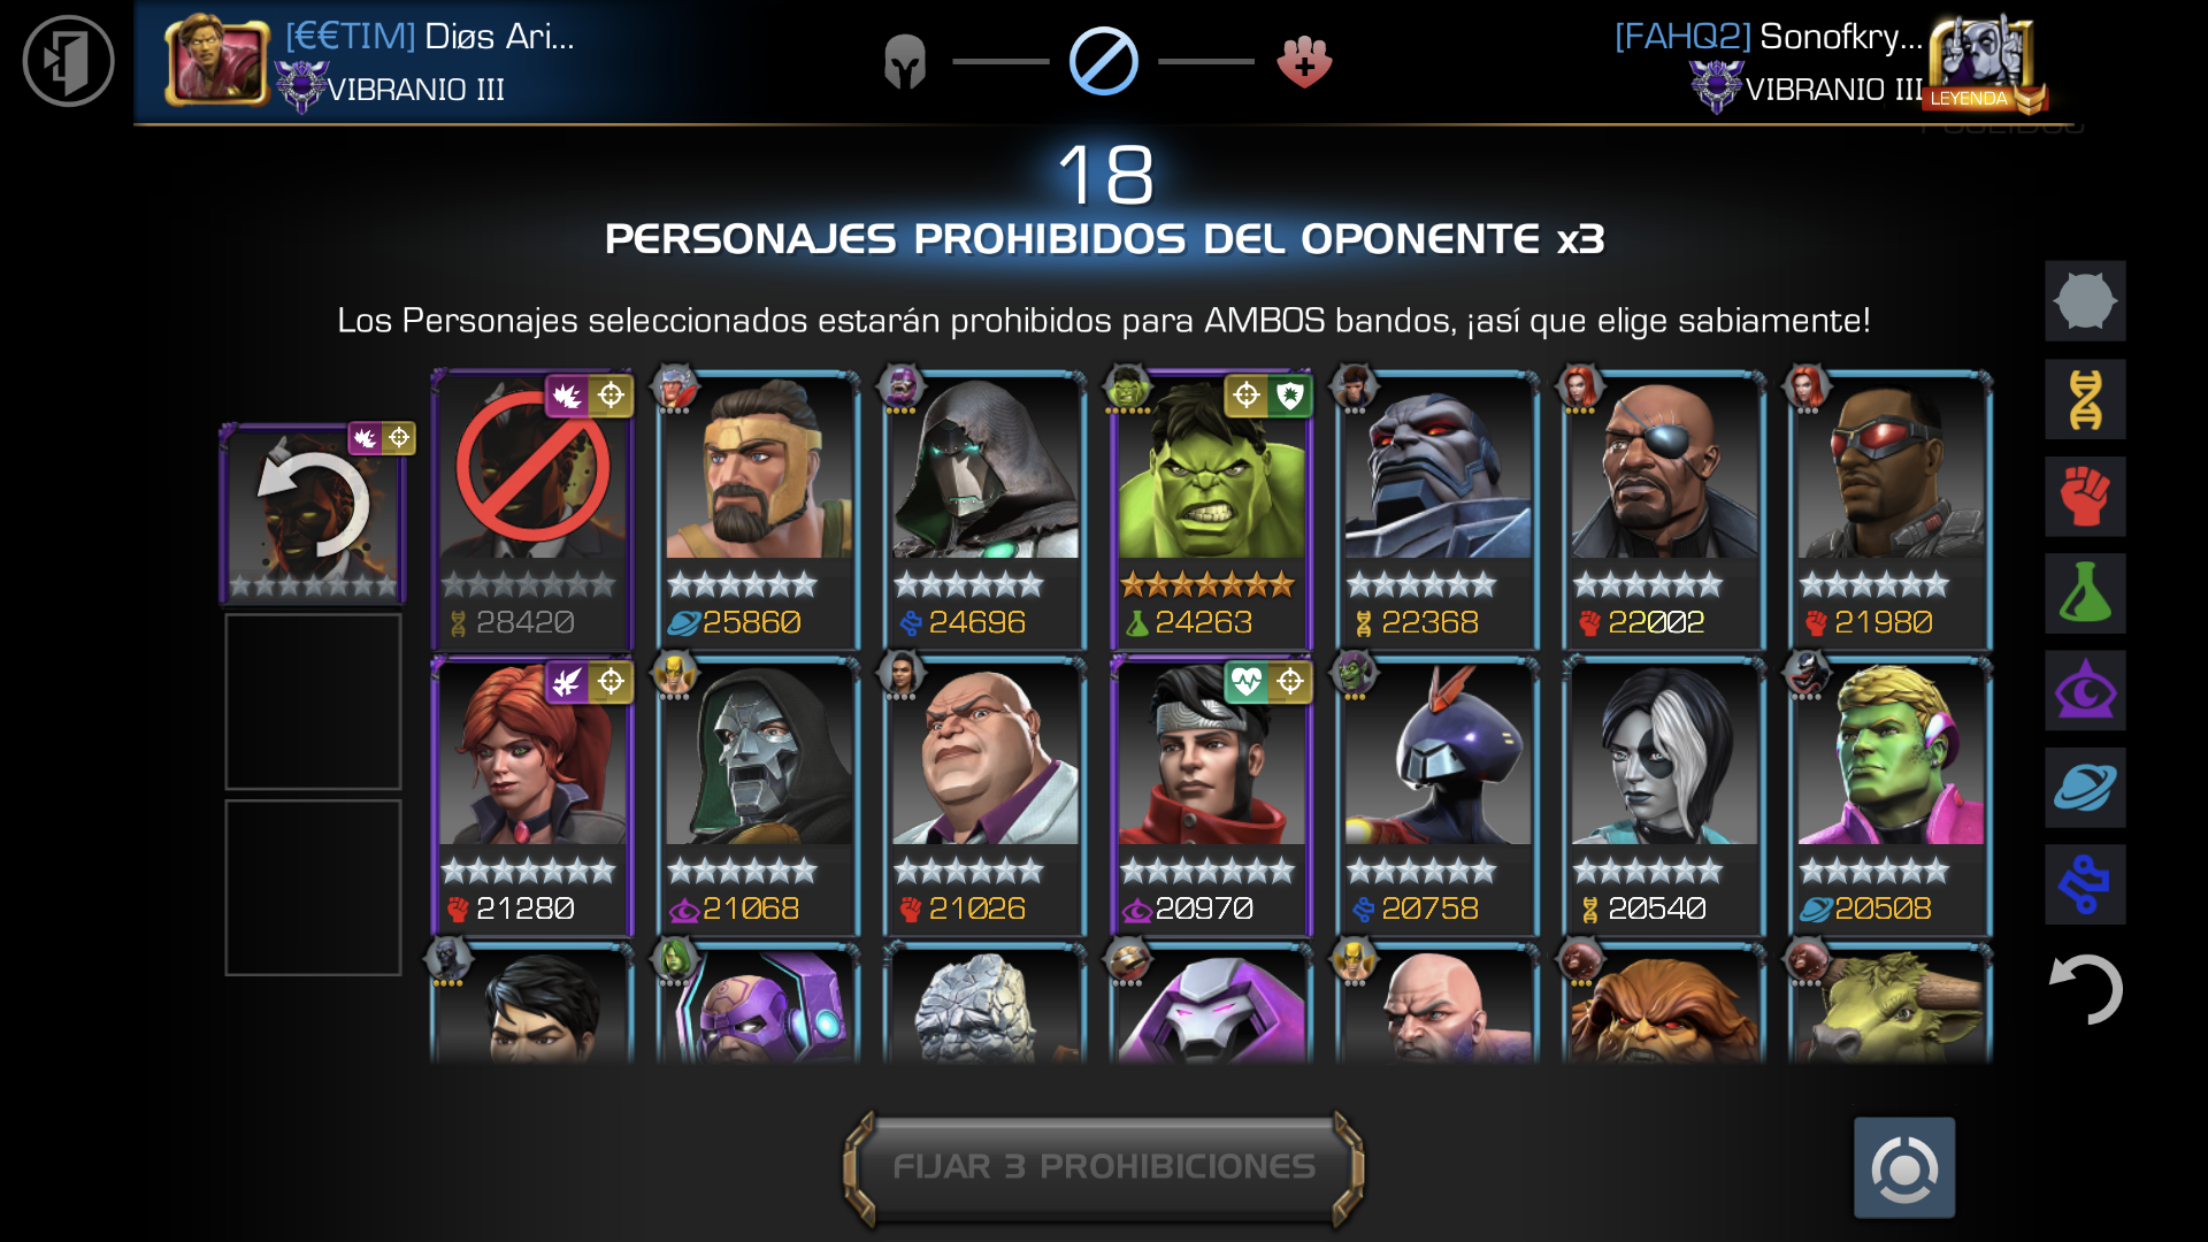Screen dimensions: 2208x1242
Task: Filter by Science class green flask icon
Action: (2085, 593)
